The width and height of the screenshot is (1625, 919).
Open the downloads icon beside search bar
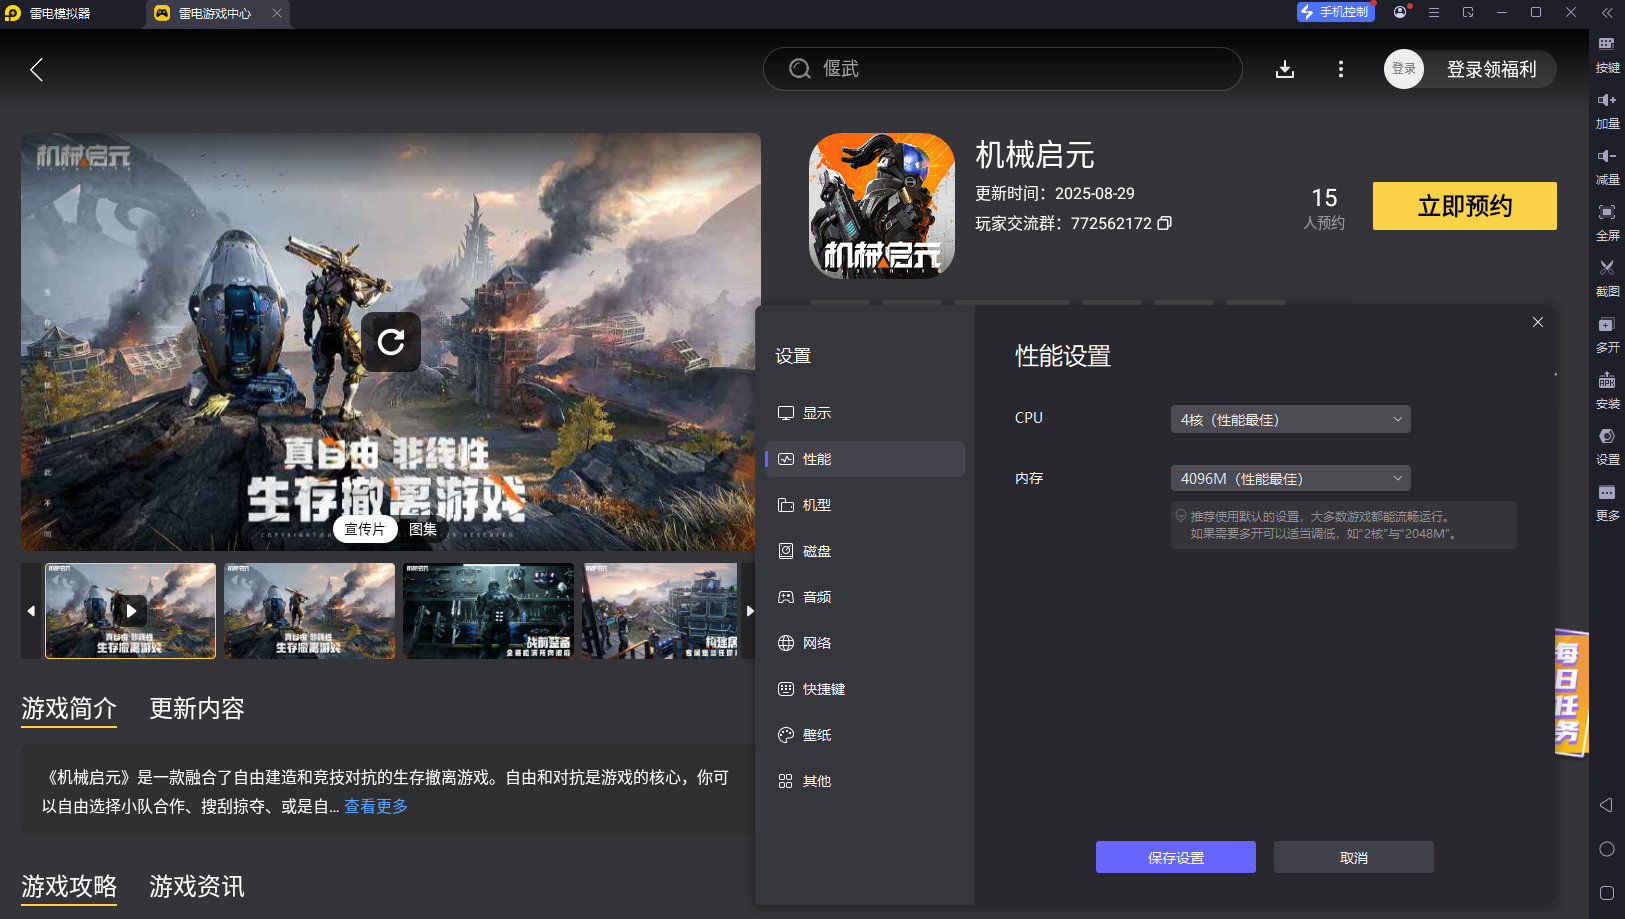(x=1285, y=69)
